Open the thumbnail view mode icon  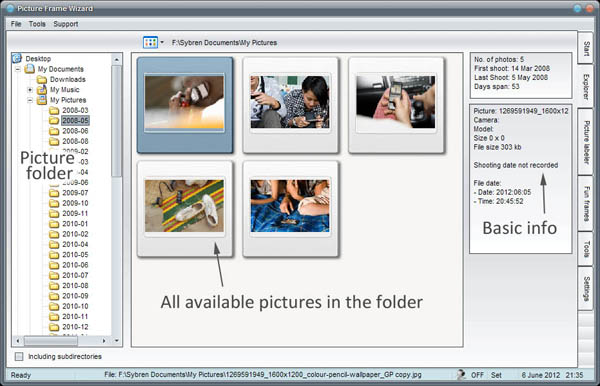[150, 42]
